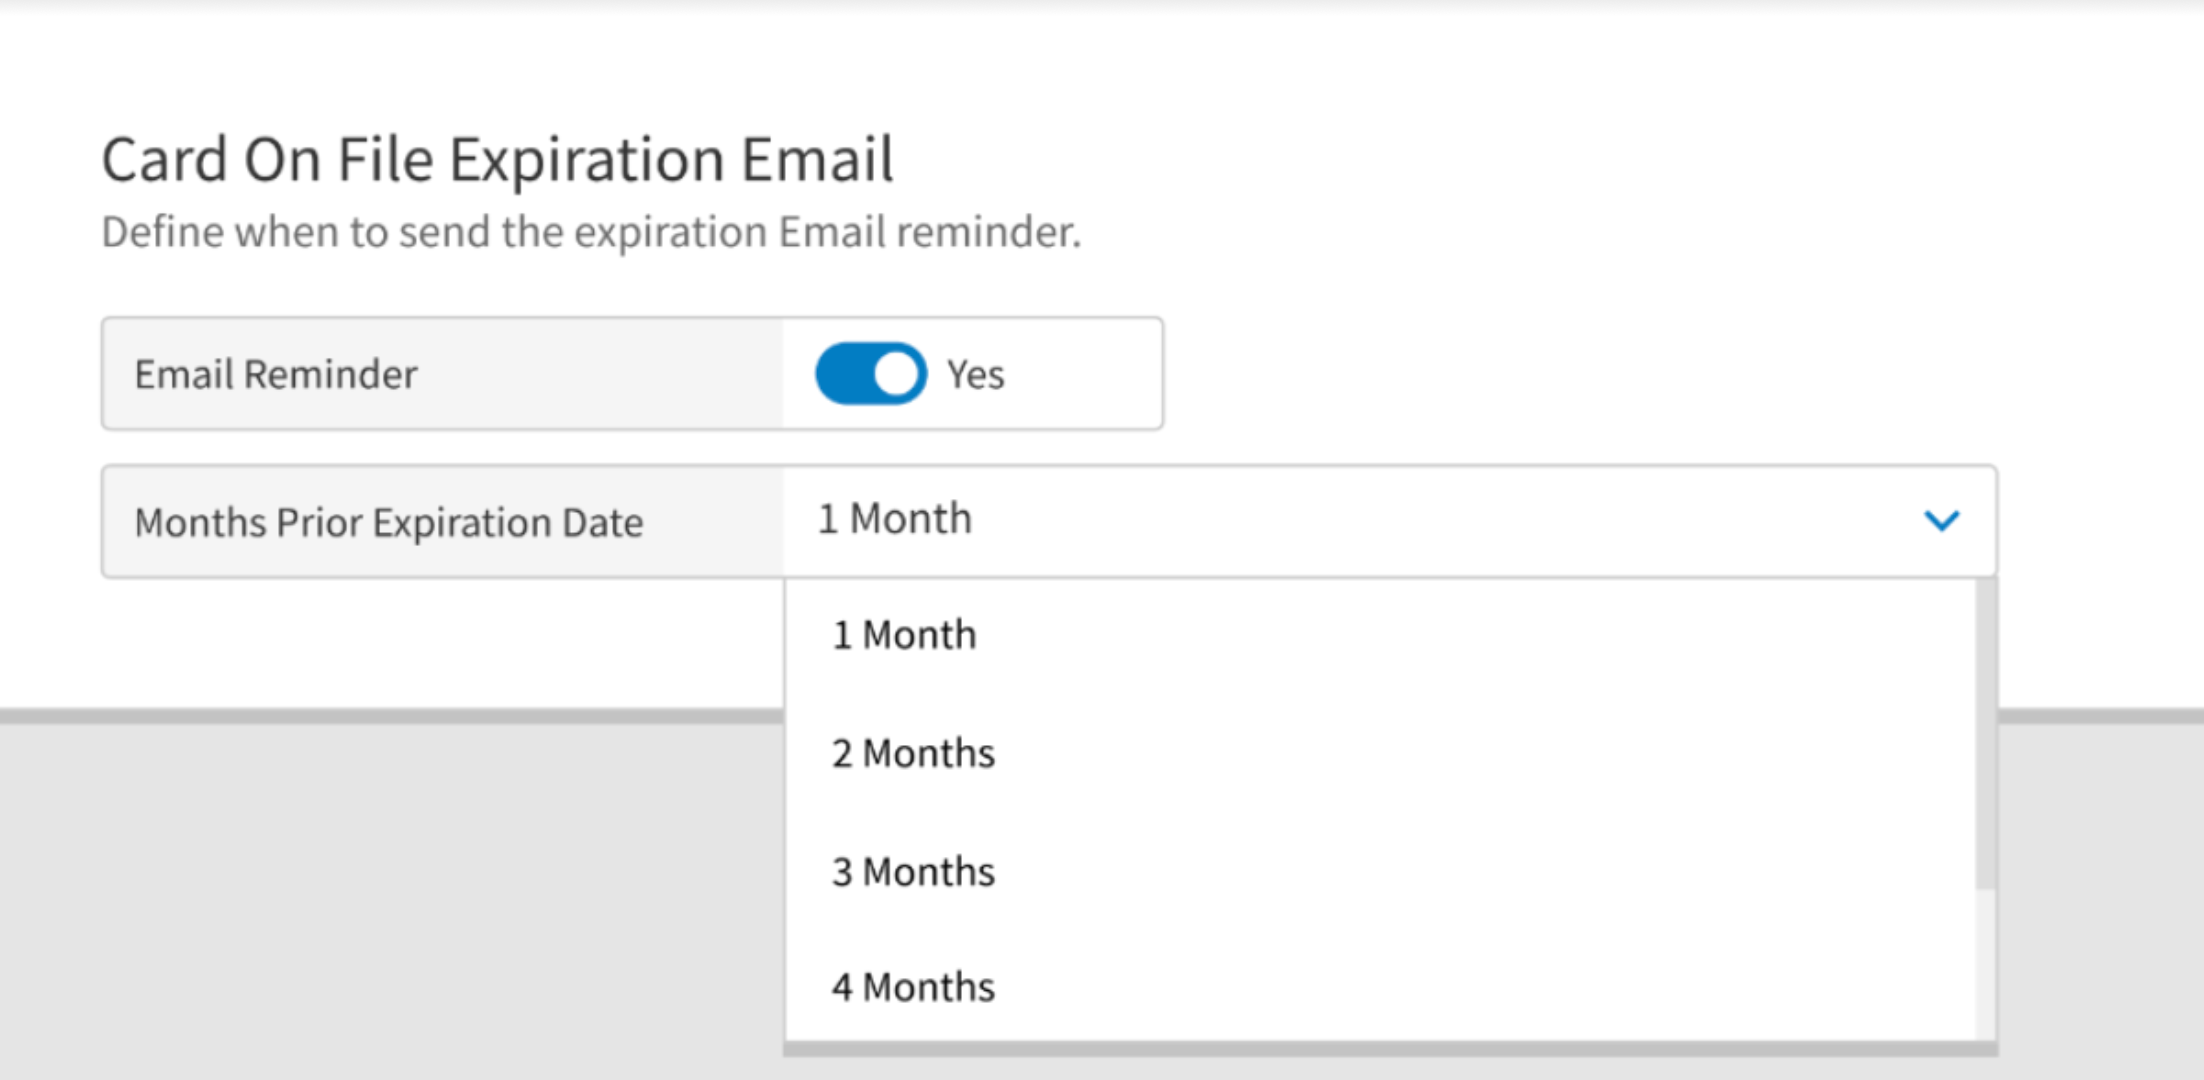Click the Email Reminder field label
The width and height of the screenshot is (2204, 1080).
[276, 374]
